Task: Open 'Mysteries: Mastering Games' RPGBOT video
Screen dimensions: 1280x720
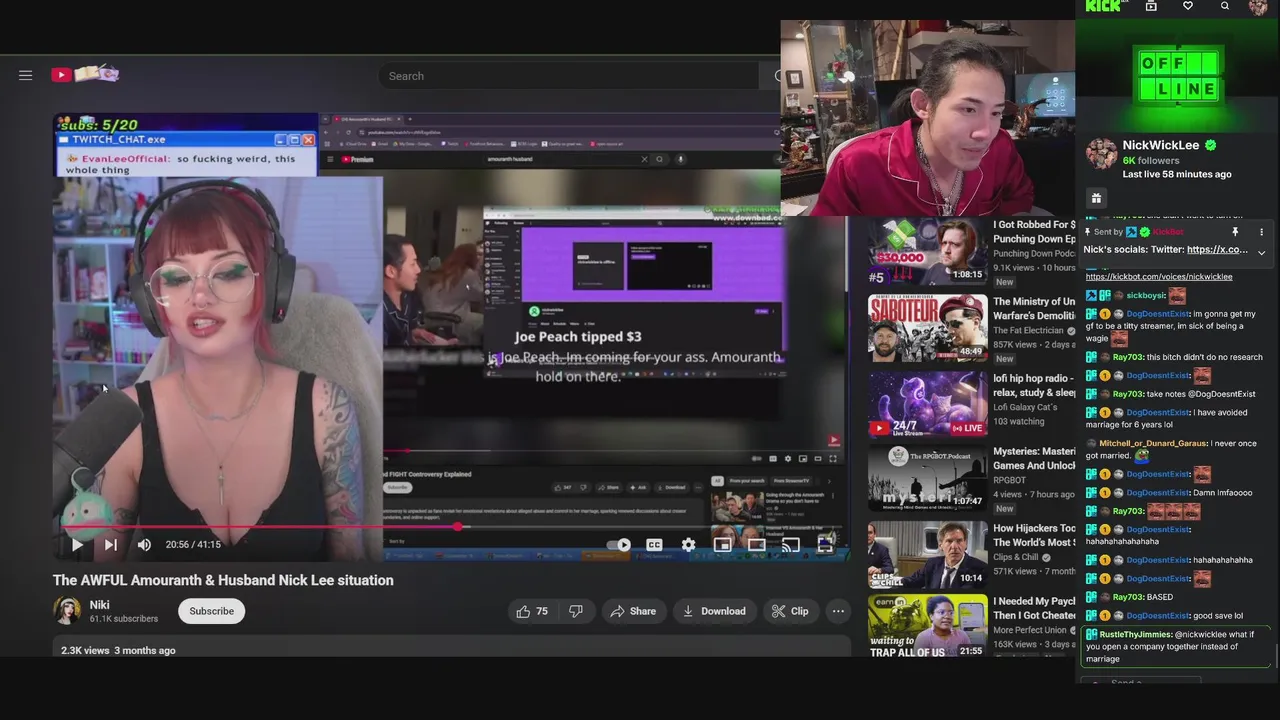Action: point(927,477)
